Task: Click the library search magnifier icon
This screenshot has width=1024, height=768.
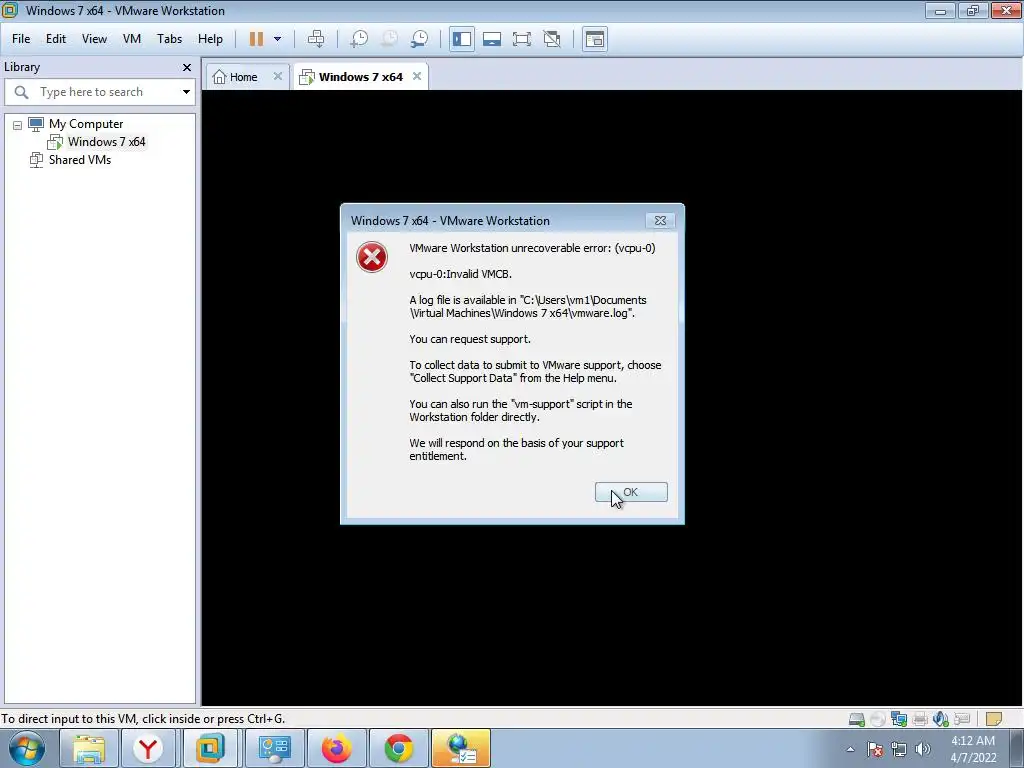Action: [x=22, y=92]
